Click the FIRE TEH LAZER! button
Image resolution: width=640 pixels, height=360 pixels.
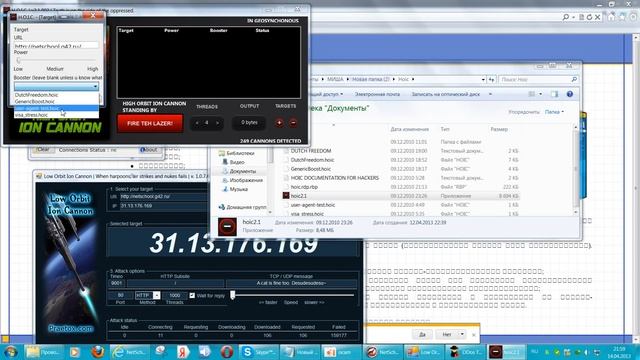click(x=150, y=123)
